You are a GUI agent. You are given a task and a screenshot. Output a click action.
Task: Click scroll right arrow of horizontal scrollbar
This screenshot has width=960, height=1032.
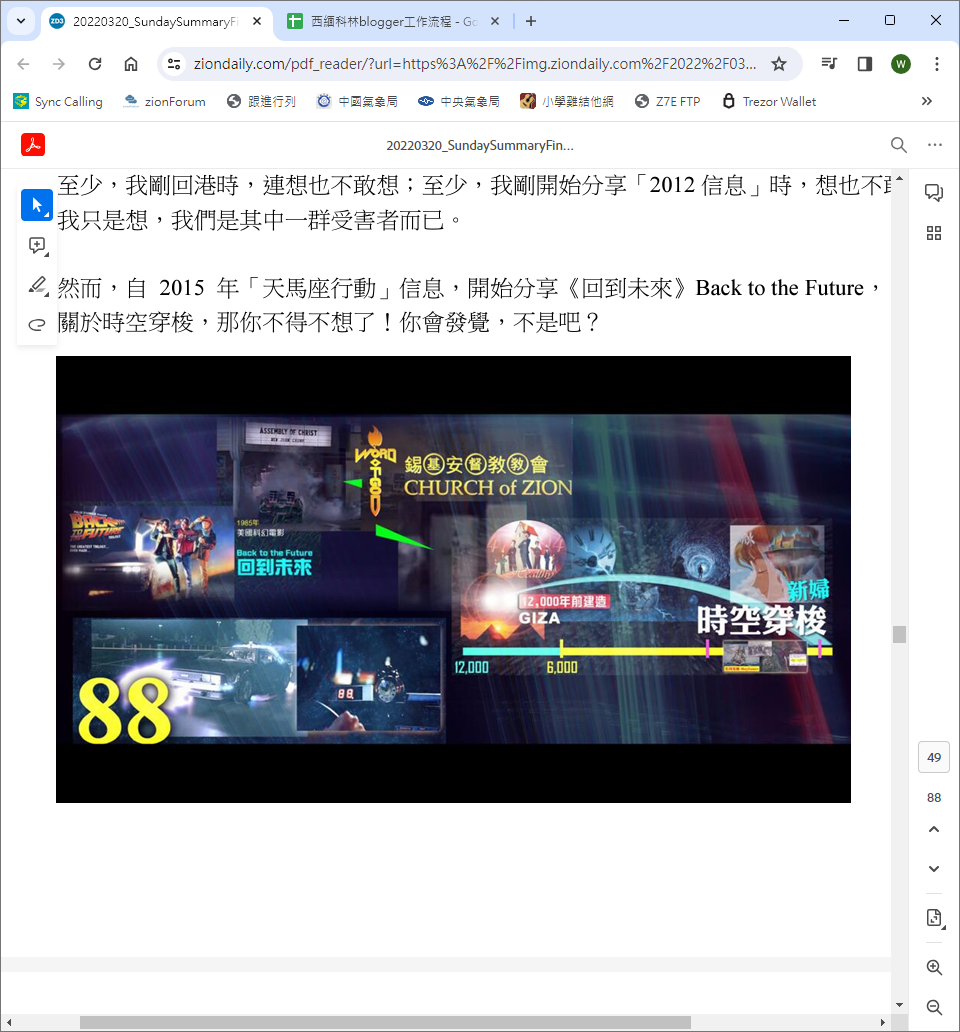pos(882,1022)
